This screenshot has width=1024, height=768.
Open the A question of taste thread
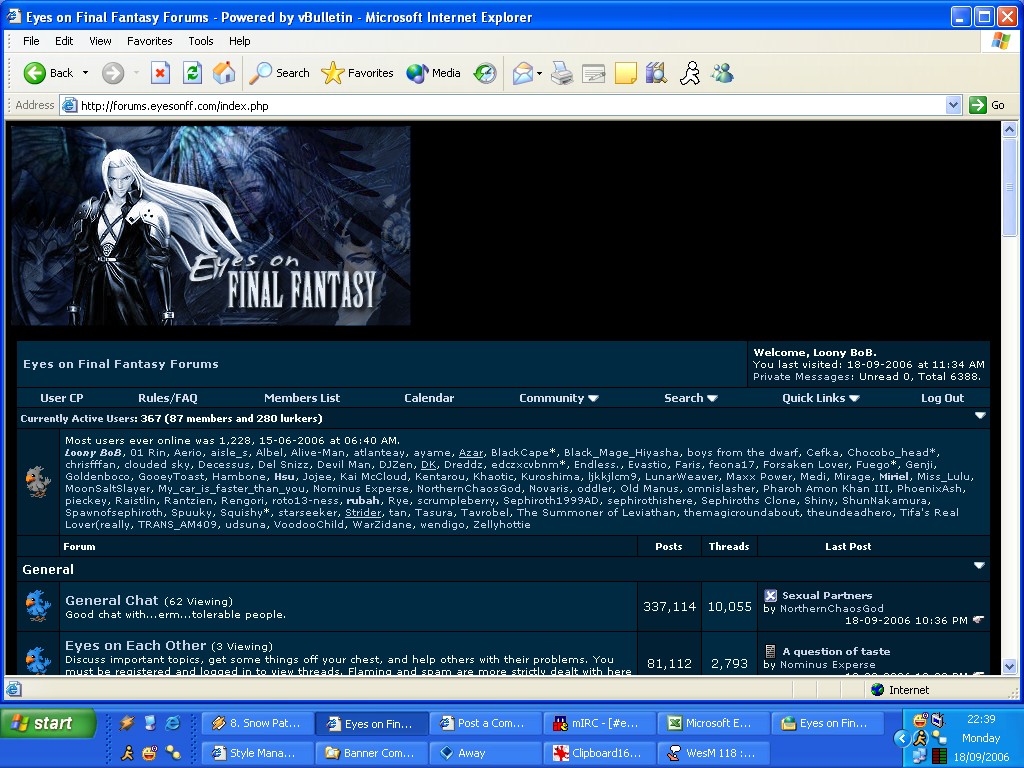[836, 651]
